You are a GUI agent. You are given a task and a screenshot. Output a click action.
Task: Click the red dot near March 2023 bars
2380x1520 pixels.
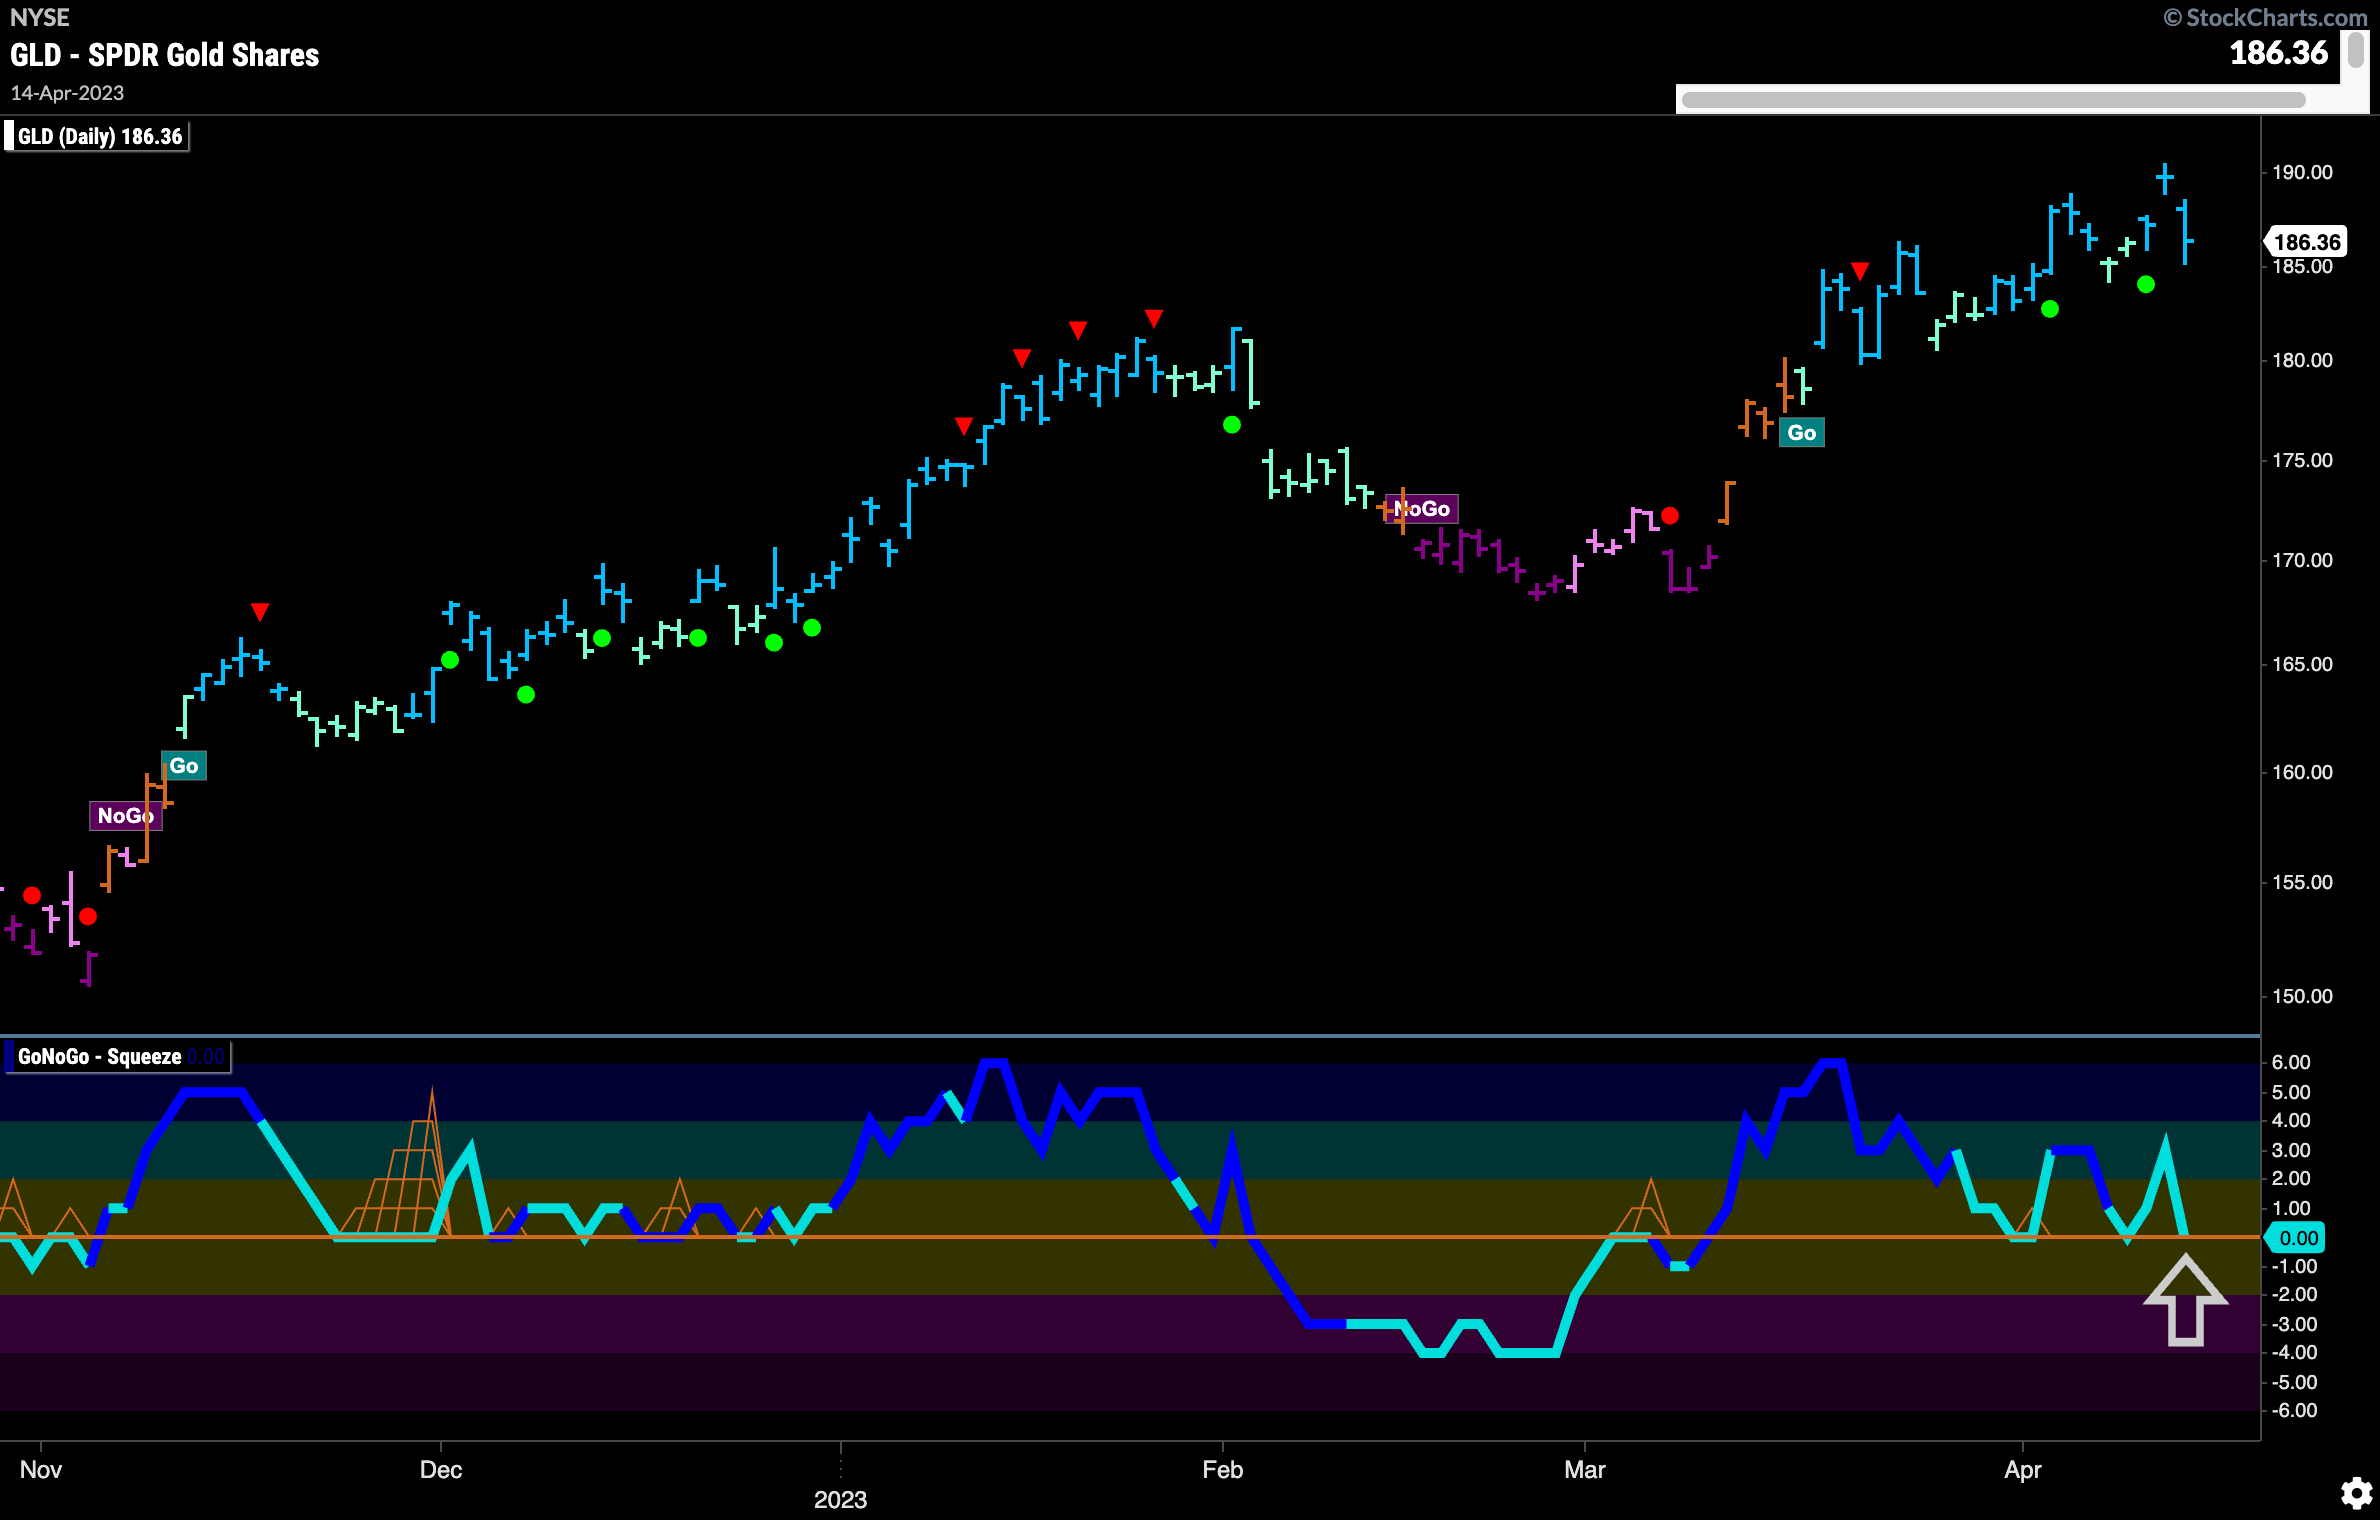point(1670,516)
